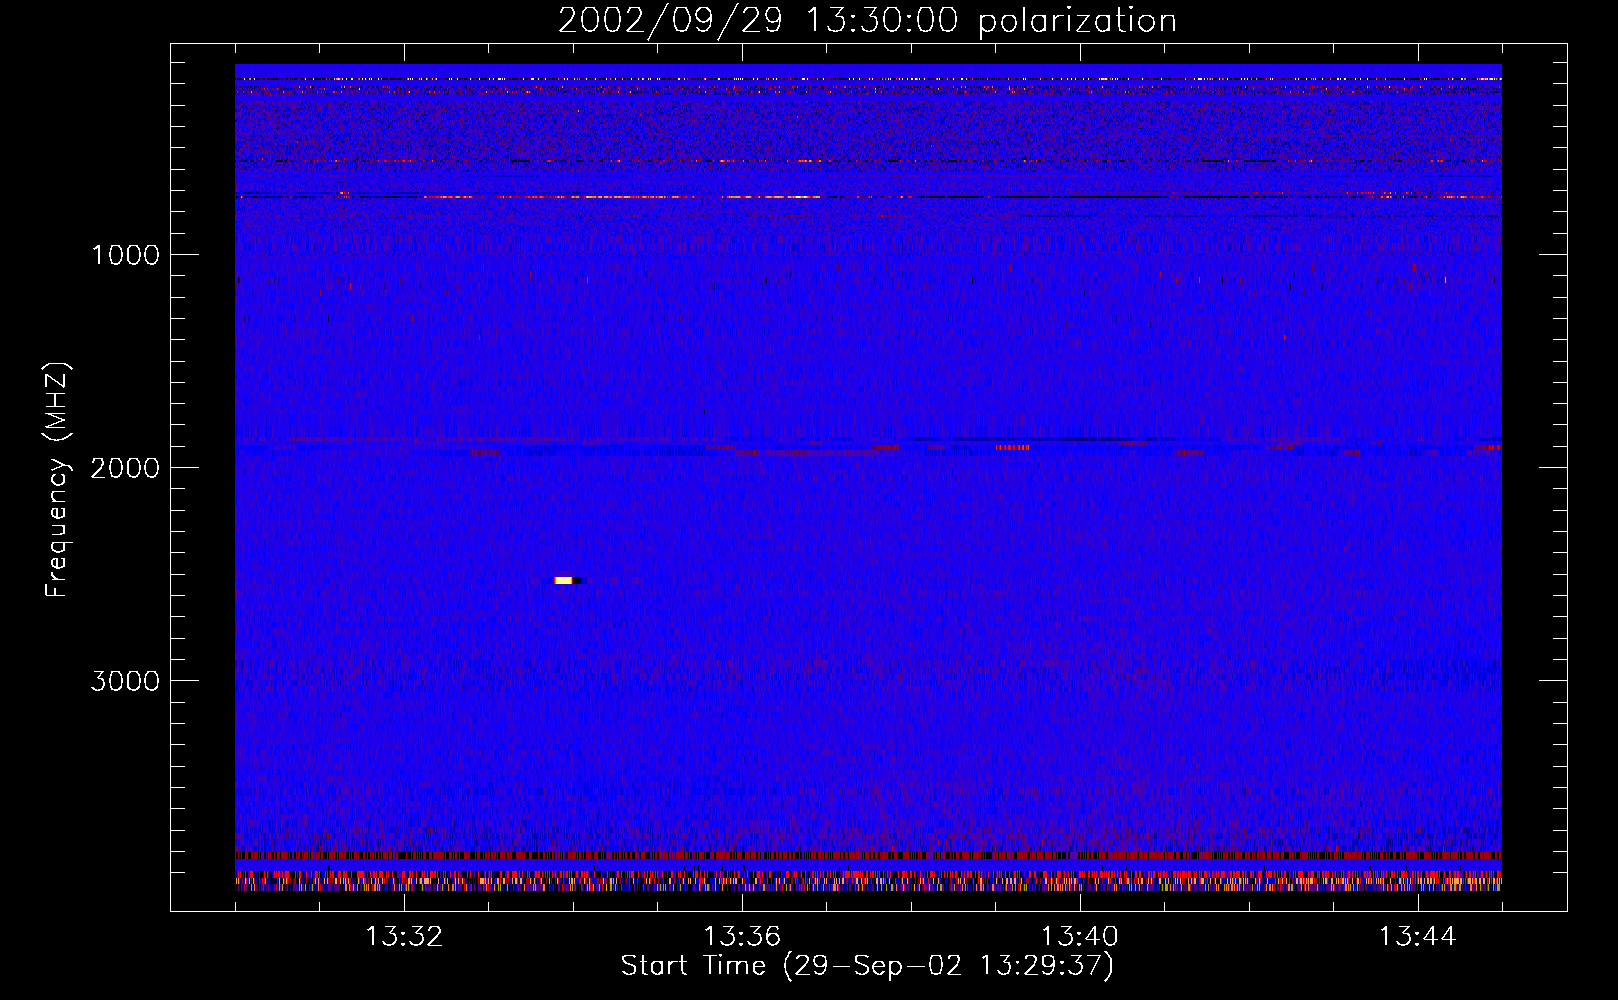Click the '13:36' time tick label
The height and width of the screenshot is (1000, 1618).
(742, 937)
